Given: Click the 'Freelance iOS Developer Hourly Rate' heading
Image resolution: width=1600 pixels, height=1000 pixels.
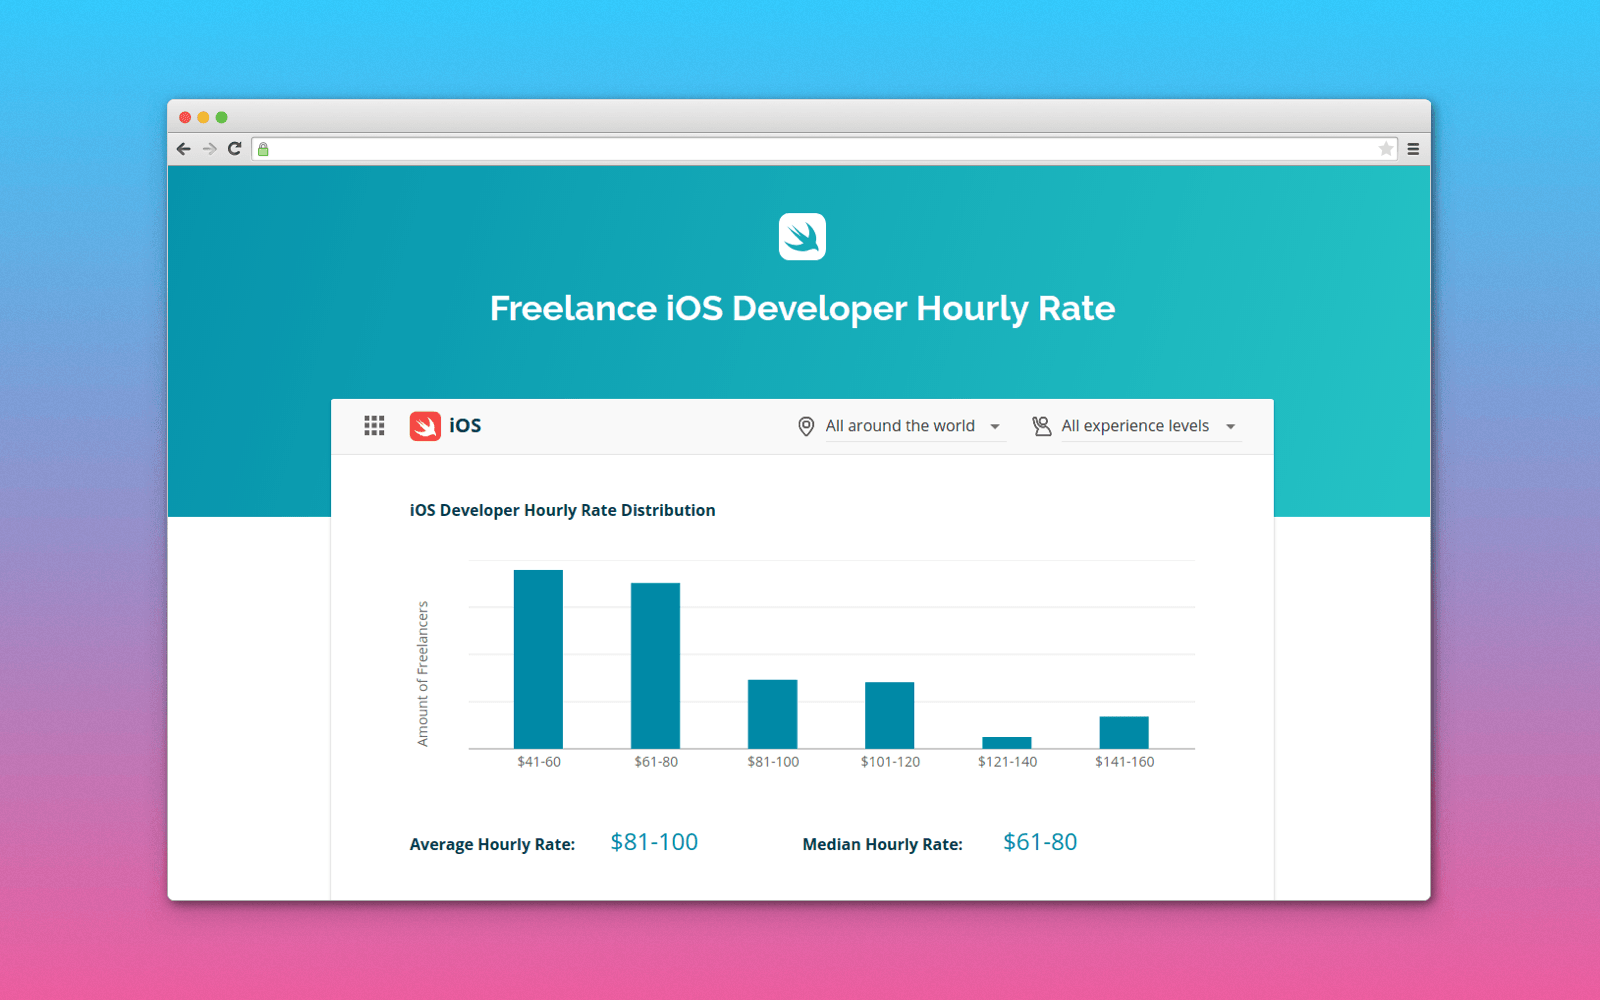Looking at the screenshot, I should 802,308.
